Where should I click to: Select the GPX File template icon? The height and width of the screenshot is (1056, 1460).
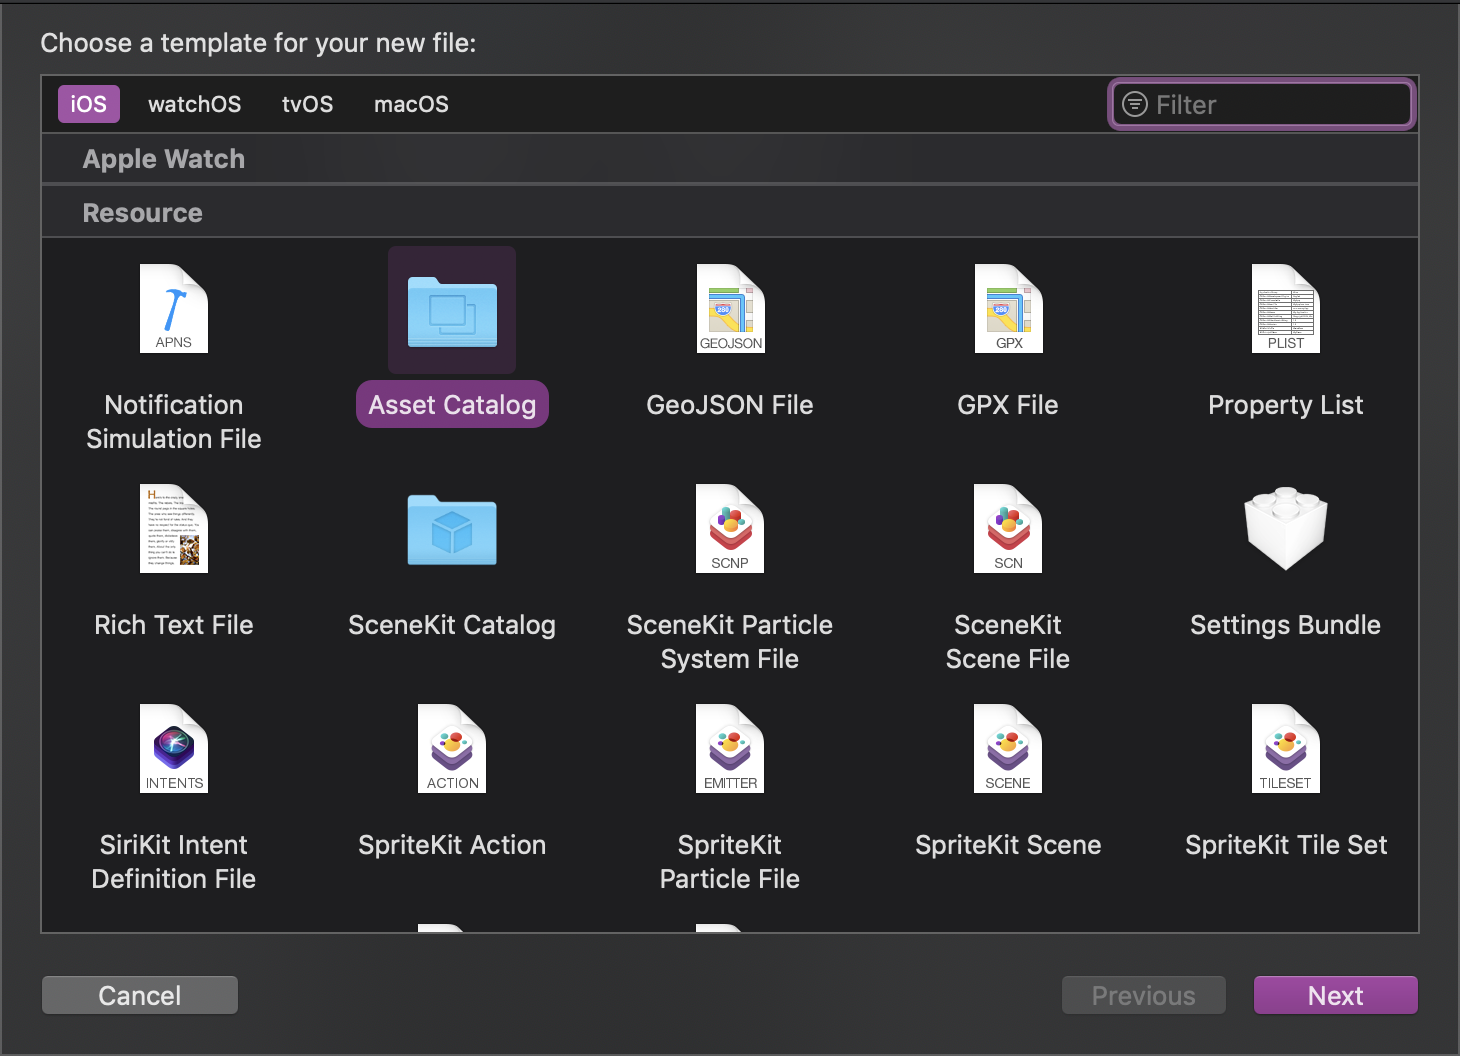[1008, 309]
